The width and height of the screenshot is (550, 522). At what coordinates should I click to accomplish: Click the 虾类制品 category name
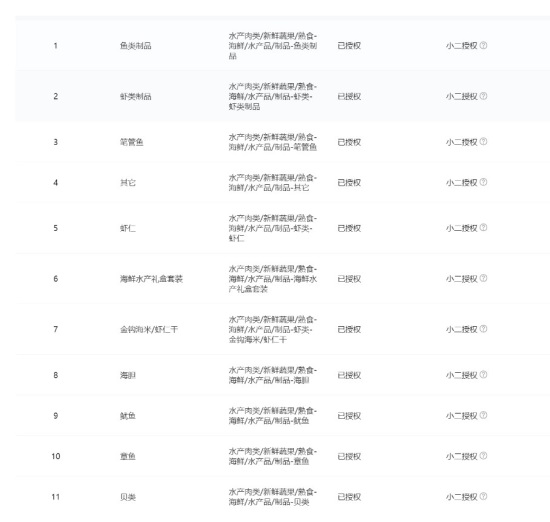tap(135, 96)
